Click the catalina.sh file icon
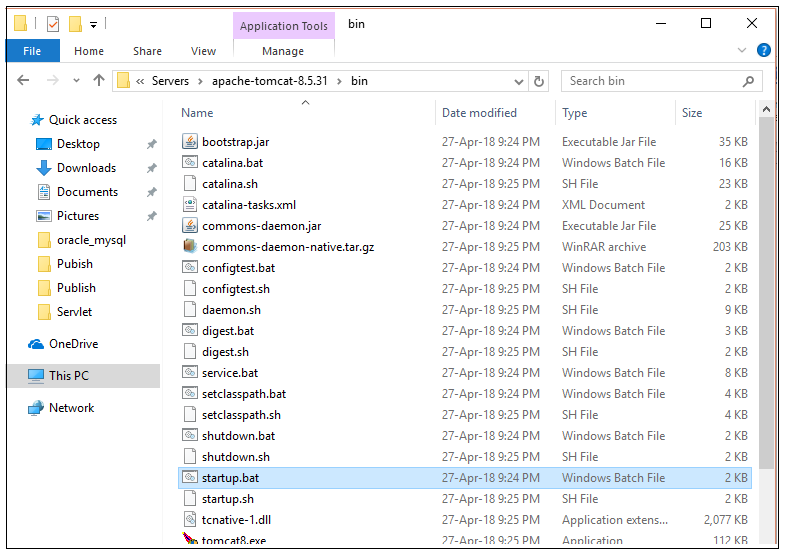The image size is (785, 559). [x=189, y=184]
